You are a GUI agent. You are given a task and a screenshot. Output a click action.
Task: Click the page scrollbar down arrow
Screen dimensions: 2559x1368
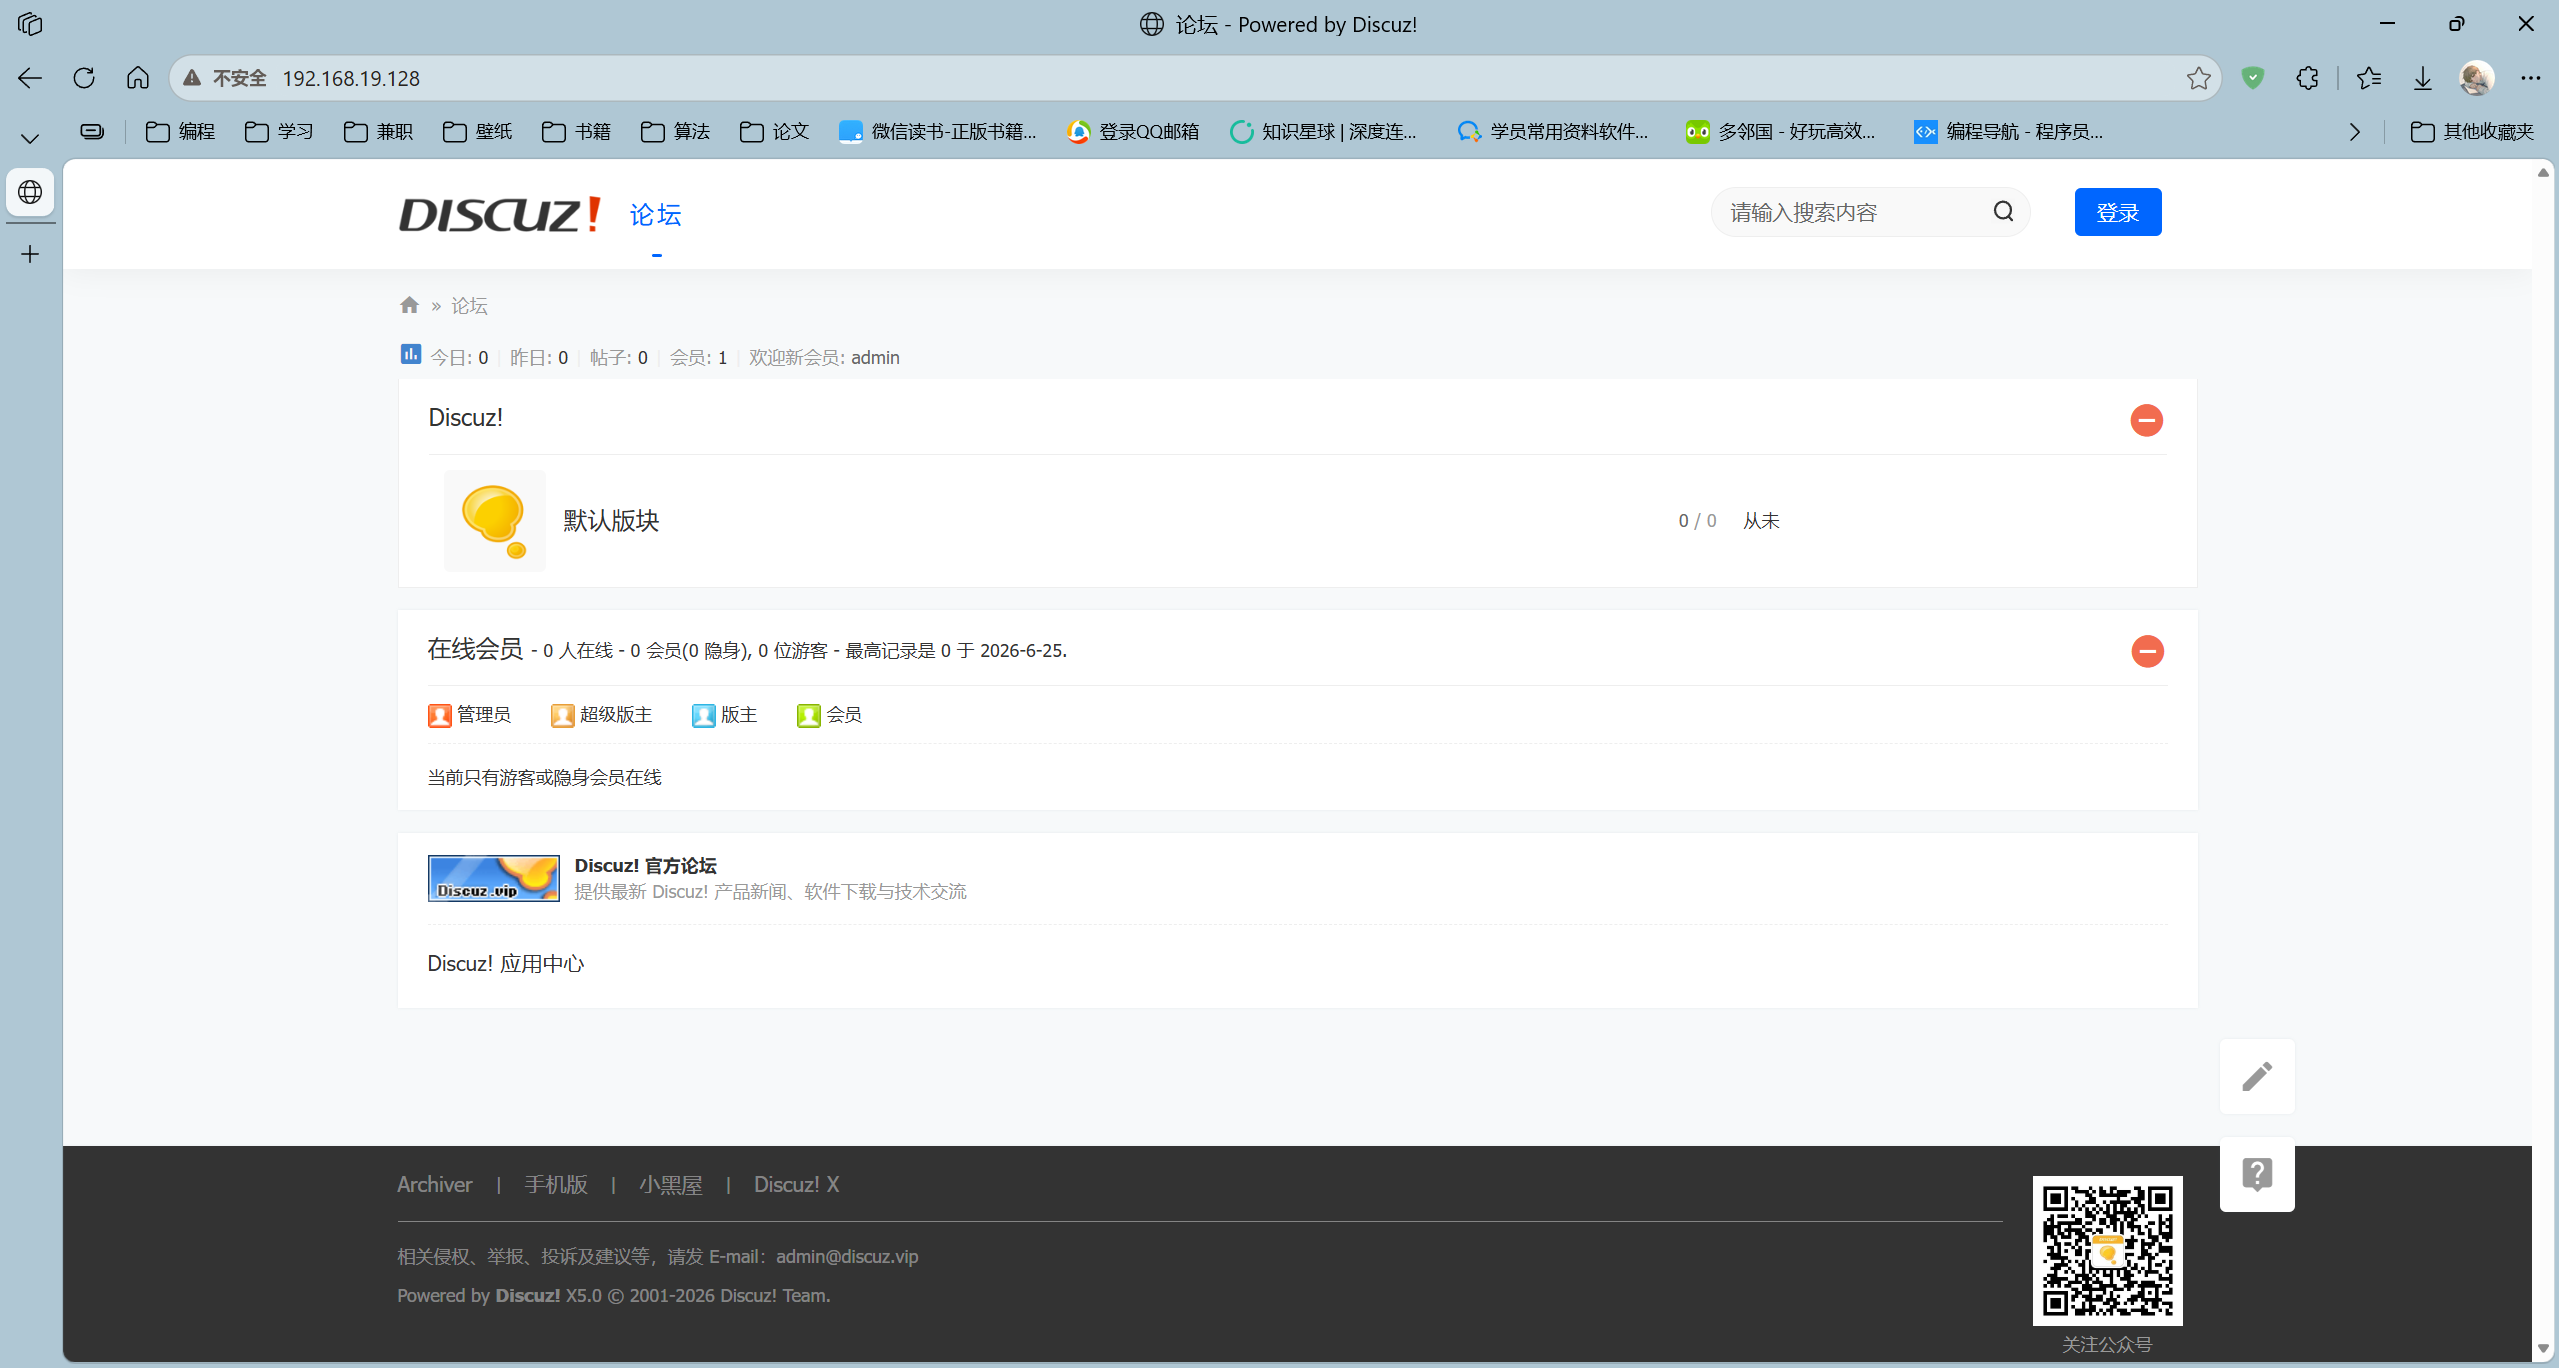tap(2543, 1349)
